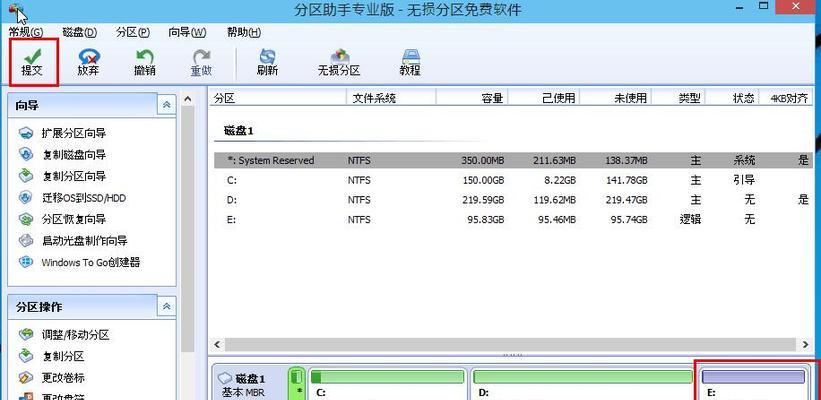Click the 分区恢复向导 icon
The image size is (821, 400).
[26, 219]
